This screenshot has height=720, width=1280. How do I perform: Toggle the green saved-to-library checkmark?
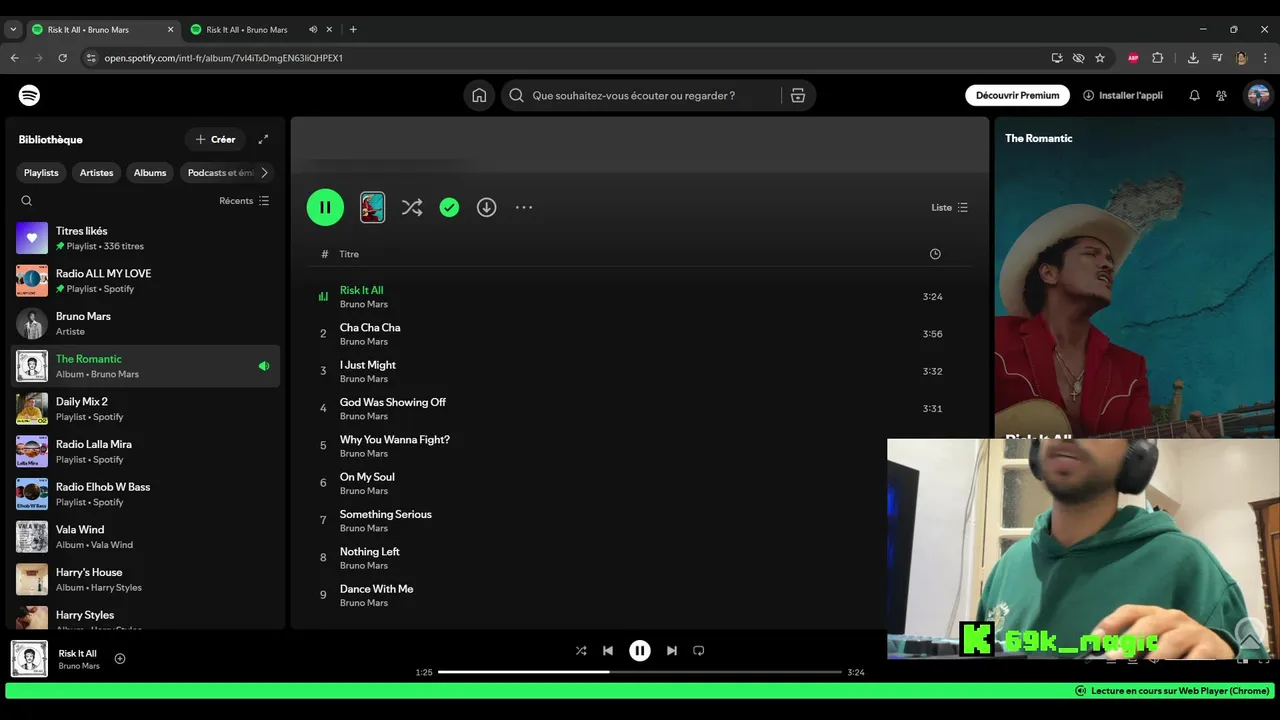pos(449,207)
